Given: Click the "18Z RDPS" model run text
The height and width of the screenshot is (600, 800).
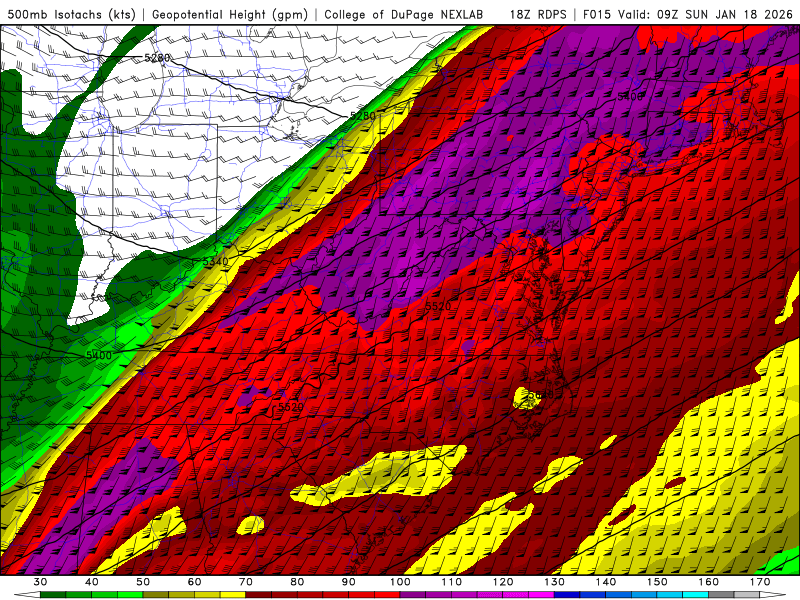Looking at the screenshot, I should [x=538, y=14].
